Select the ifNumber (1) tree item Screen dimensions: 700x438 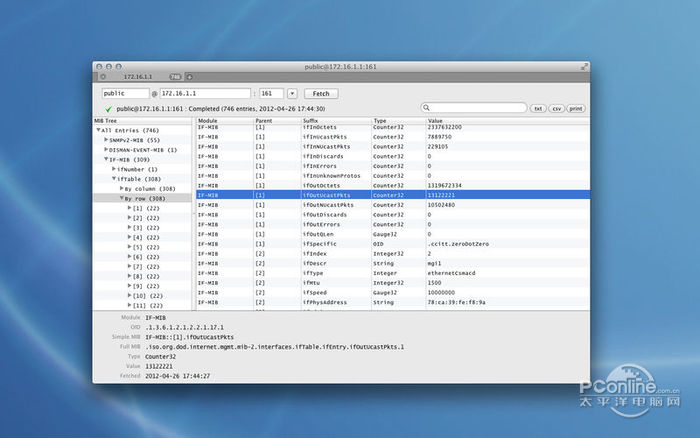click(x=139, y=169)
